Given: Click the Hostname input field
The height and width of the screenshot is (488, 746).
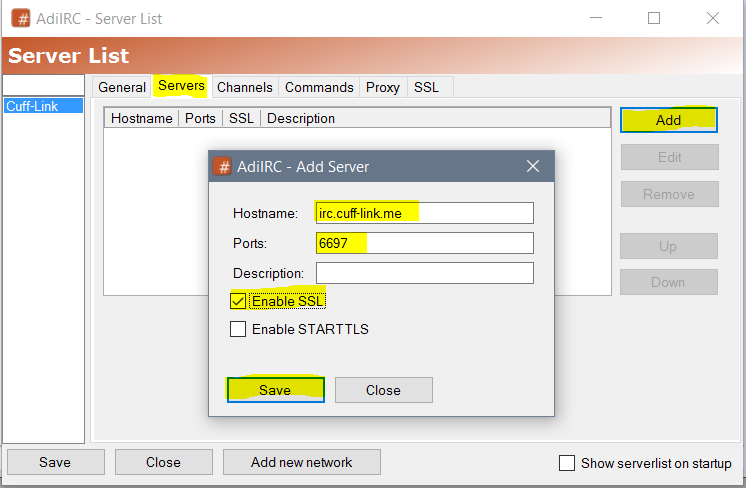Looking at the screenshot, I should tap(424, 213).
